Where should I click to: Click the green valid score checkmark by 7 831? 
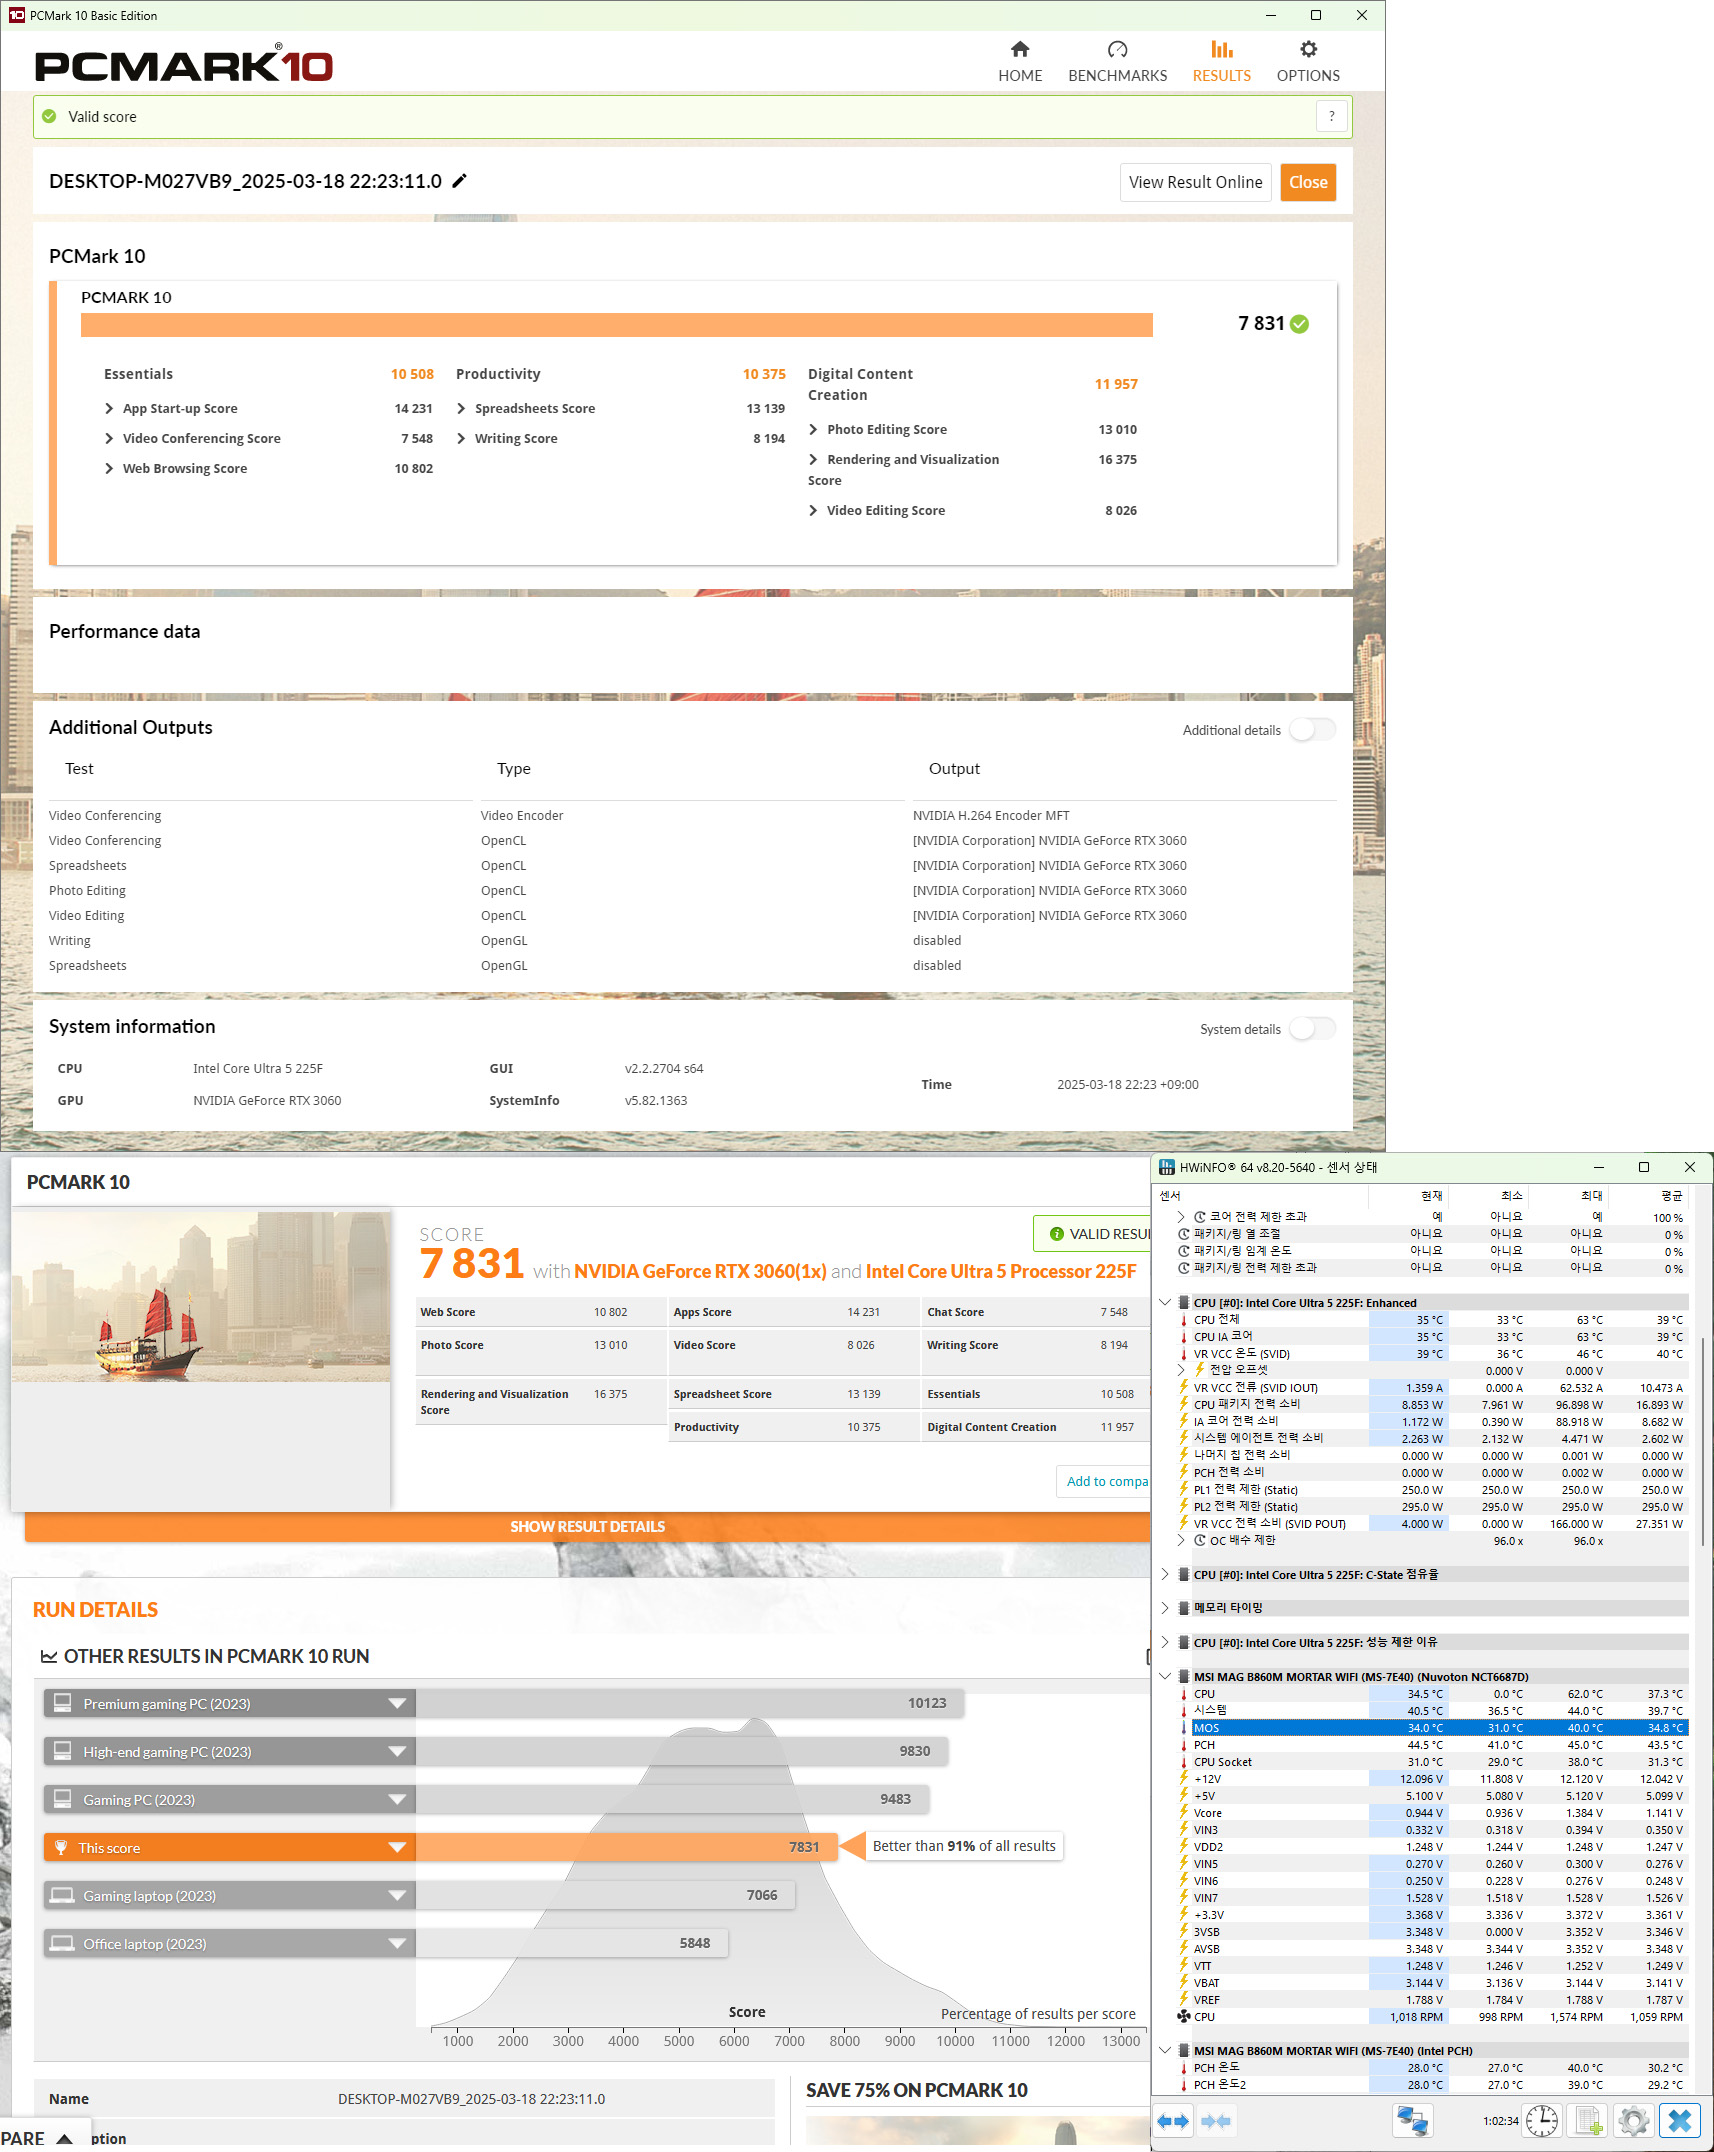point(1299,324)
